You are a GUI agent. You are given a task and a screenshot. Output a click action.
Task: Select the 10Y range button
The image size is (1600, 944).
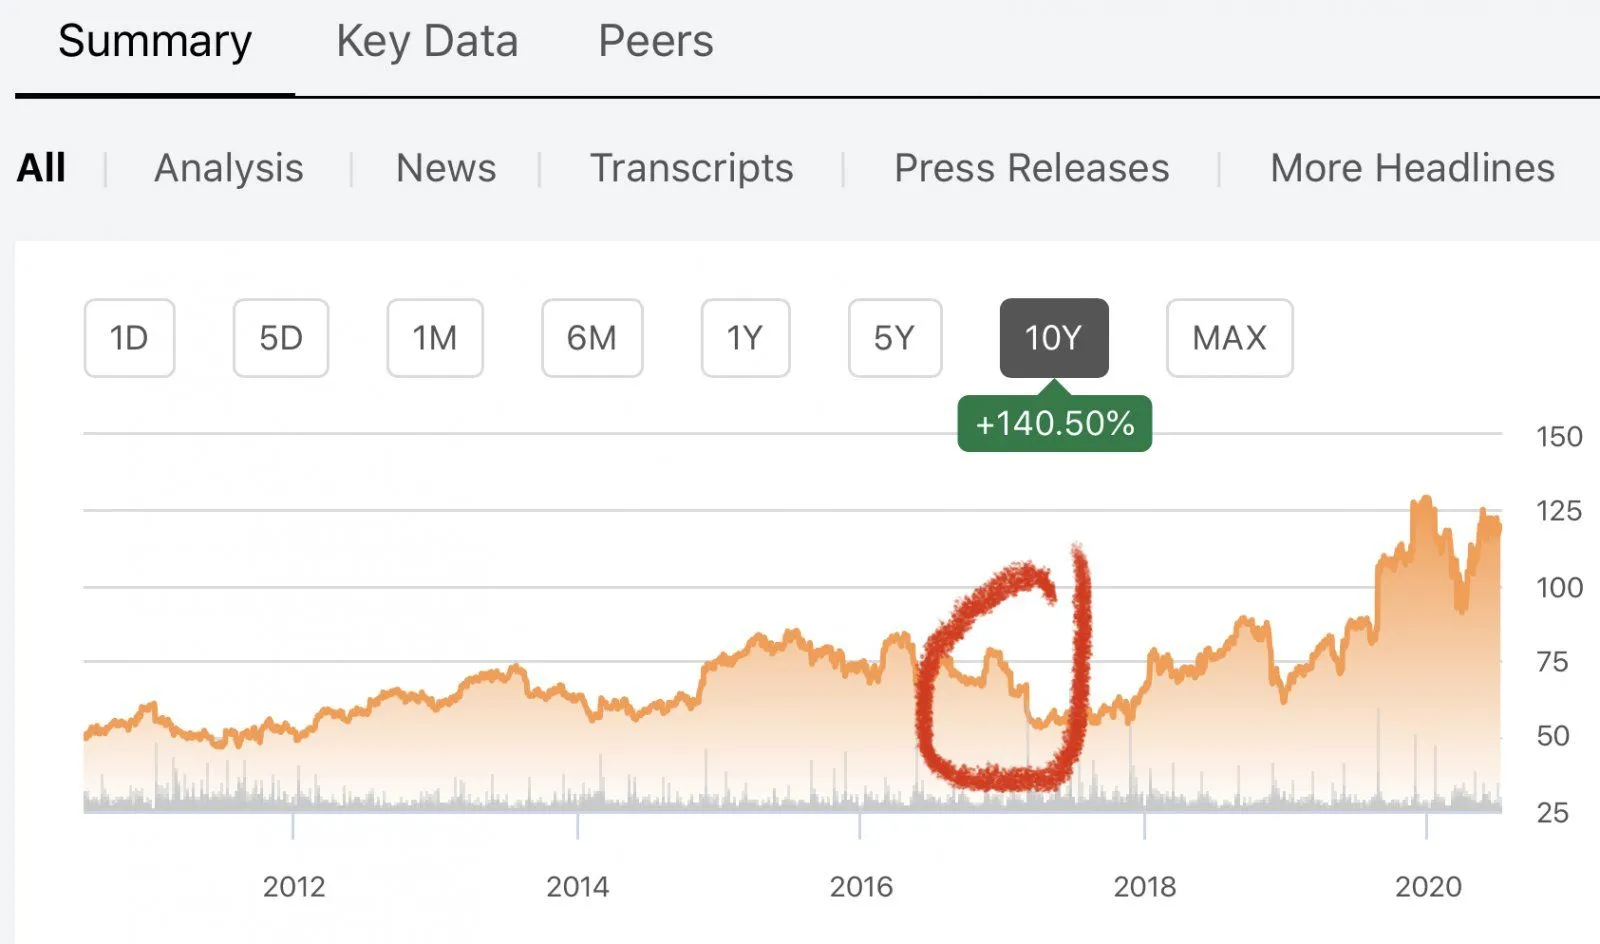pyautogui.click(x=1054, y=338)
